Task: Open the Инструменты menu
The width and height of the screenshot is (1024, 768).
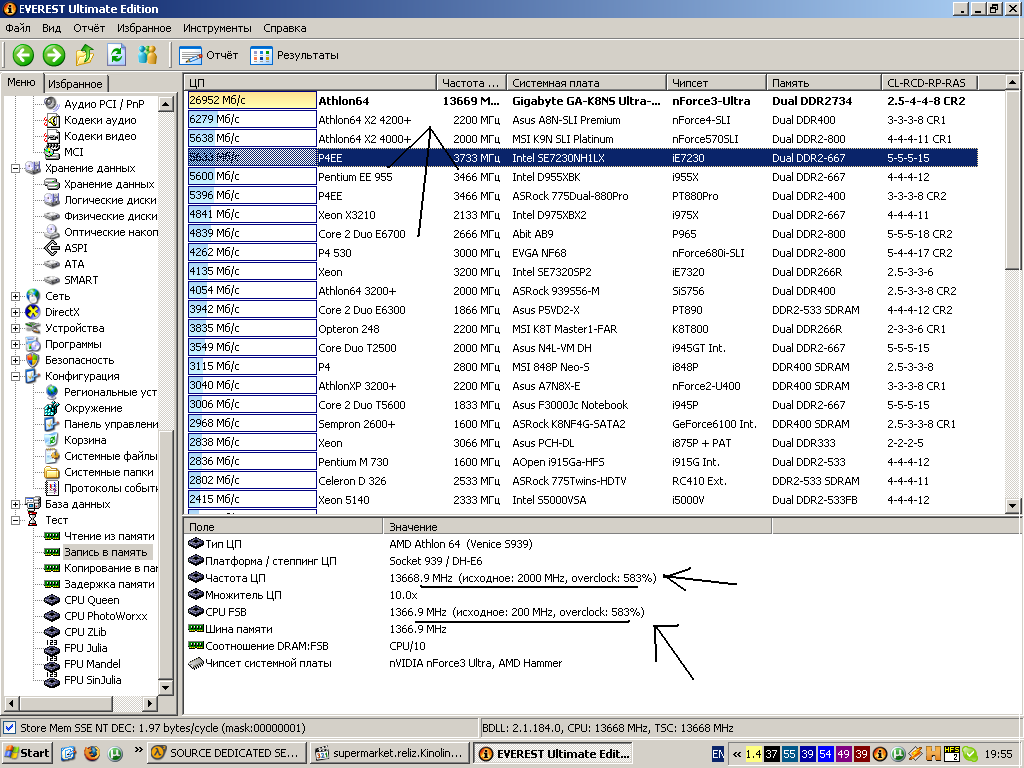Action: [x=217, y=28]
